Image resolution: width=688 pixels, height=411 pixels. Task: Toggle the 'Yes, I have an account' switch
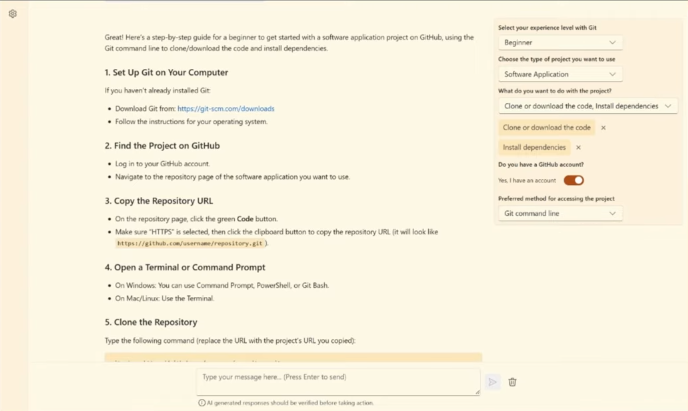573,180
